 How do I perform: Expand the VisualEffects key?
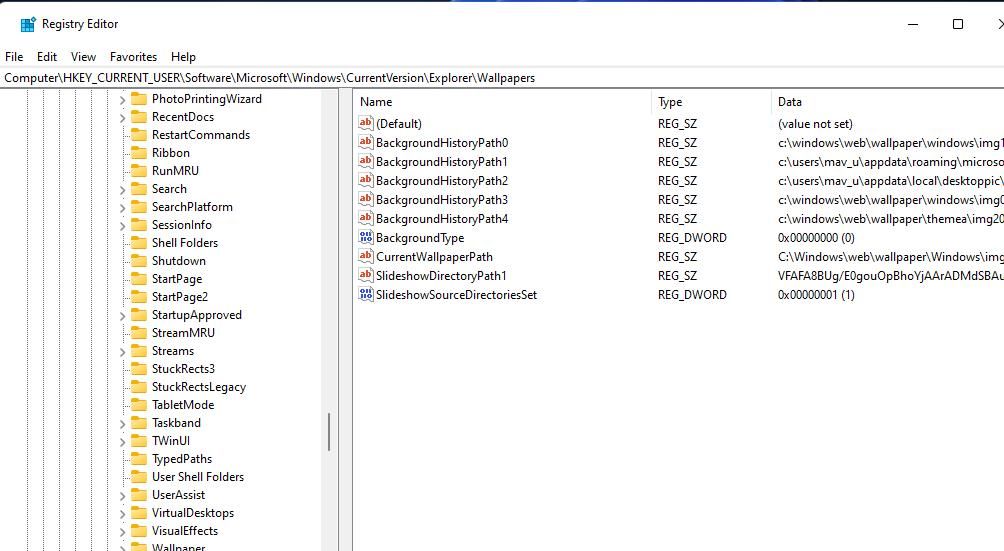(x=122, y=532)
